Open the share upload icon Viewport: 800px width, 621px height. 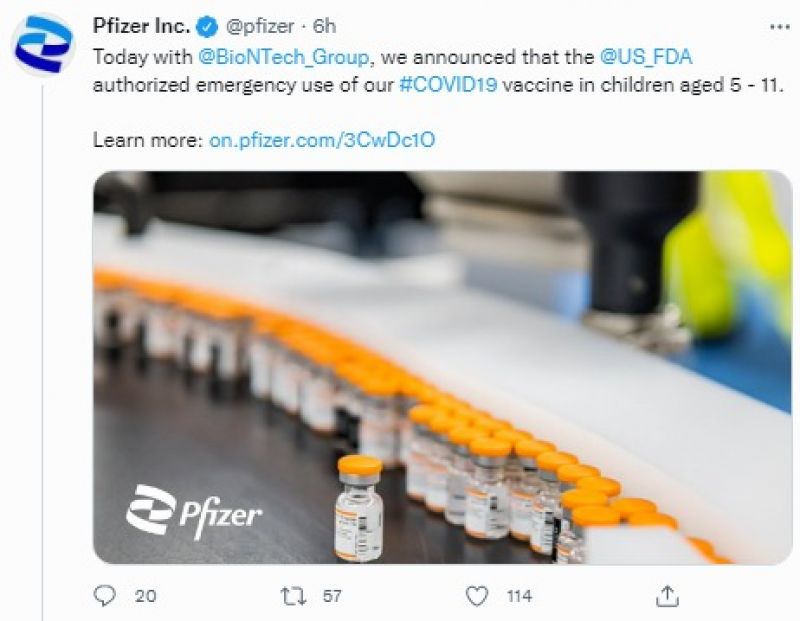click(667, 595)
